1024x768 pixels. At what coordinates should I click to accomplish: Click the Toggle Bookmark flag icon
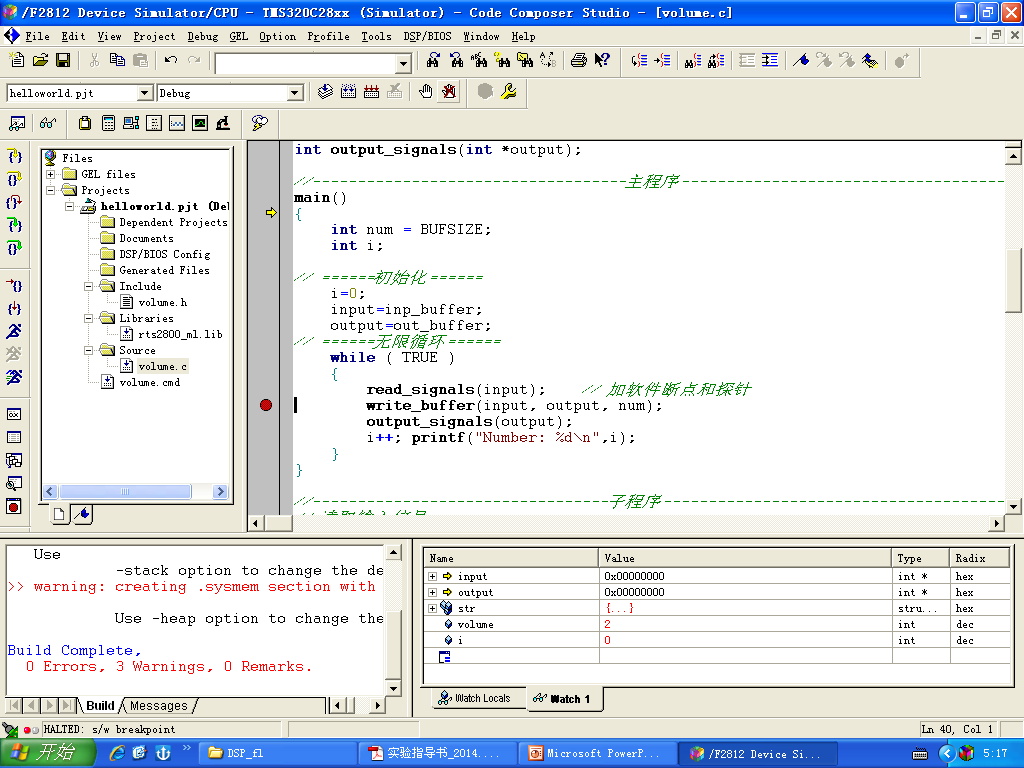coord(801,61)
